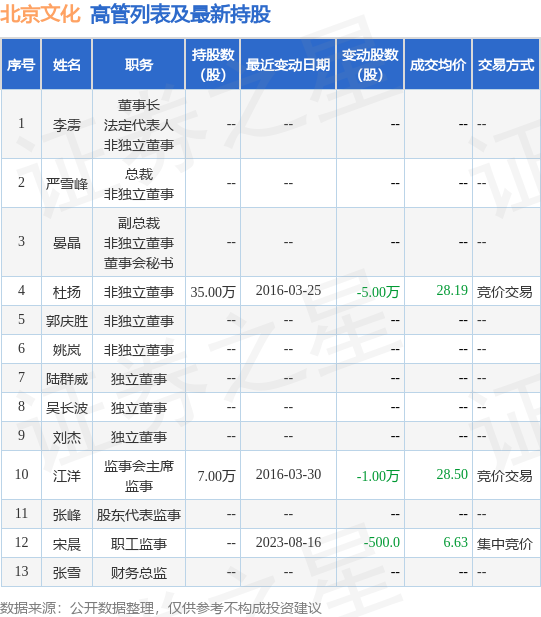Click 张雪's position 财务总监
This screenshot has width=541, height=617.
point(139,573)
